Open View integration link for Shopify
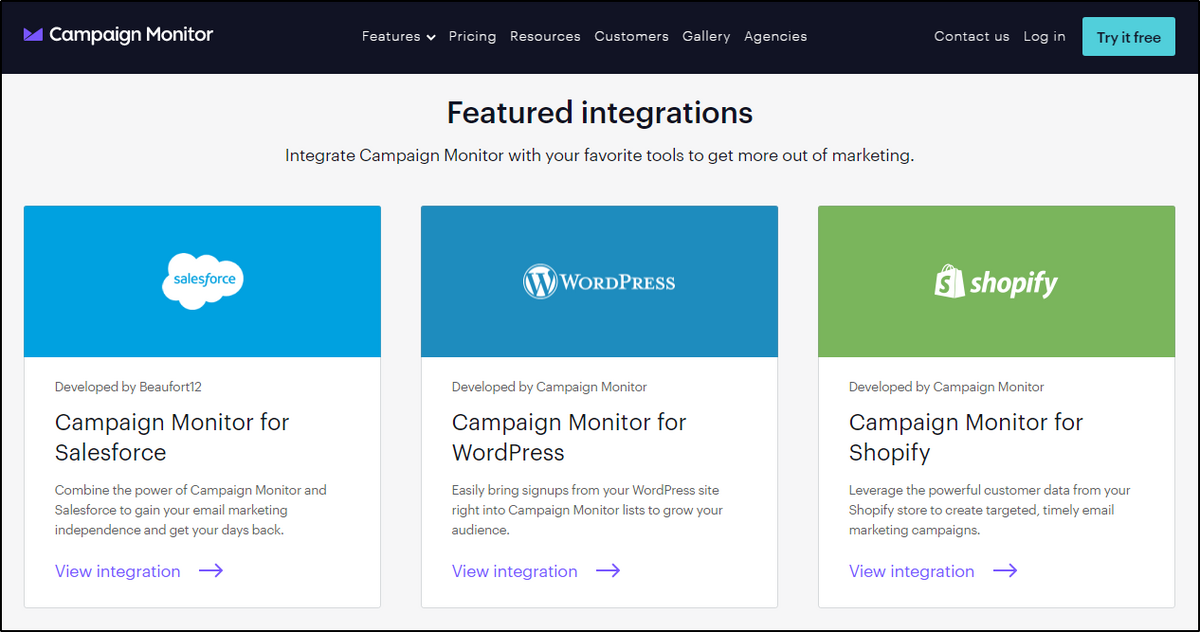Image resolution: width=1200 pixels, height=632 pixels. pyautogui.click(x=912, y=572)
